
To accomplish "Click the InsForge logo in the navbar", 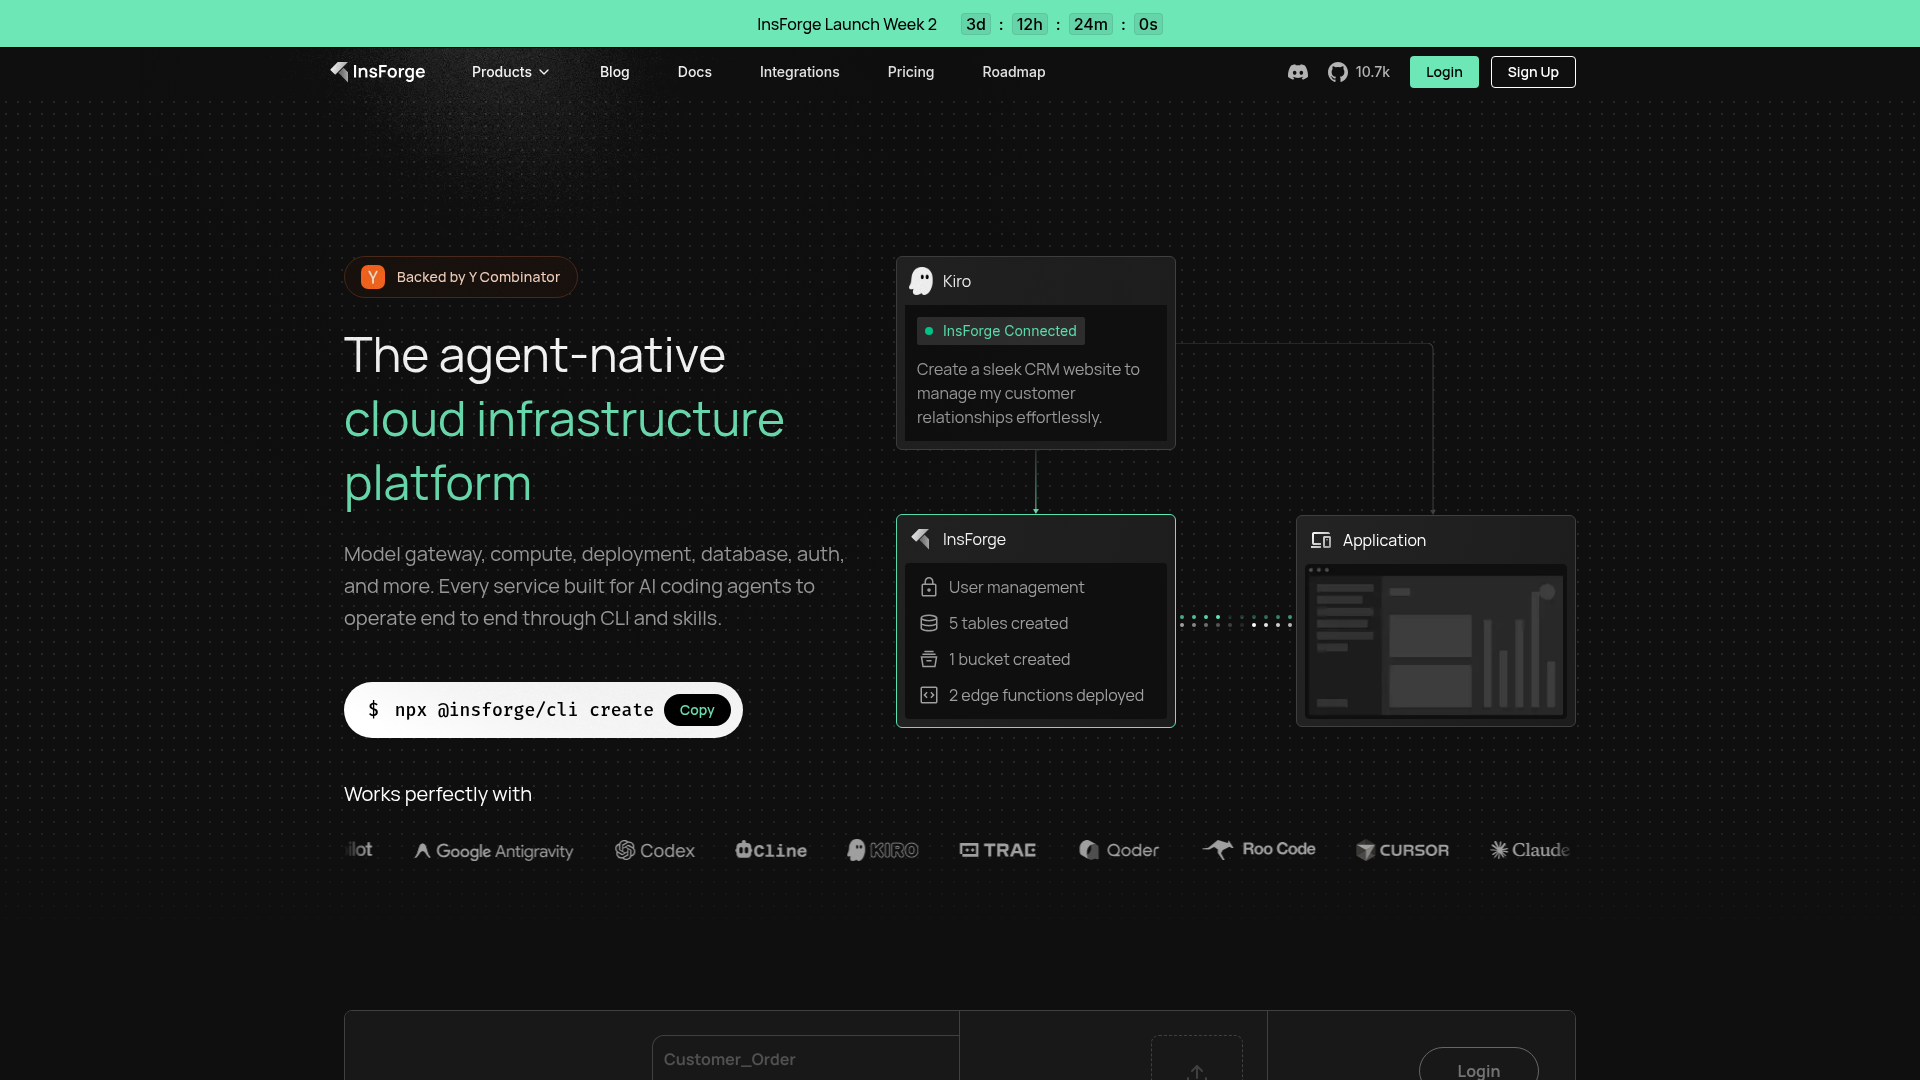I will tap(378, 72).
